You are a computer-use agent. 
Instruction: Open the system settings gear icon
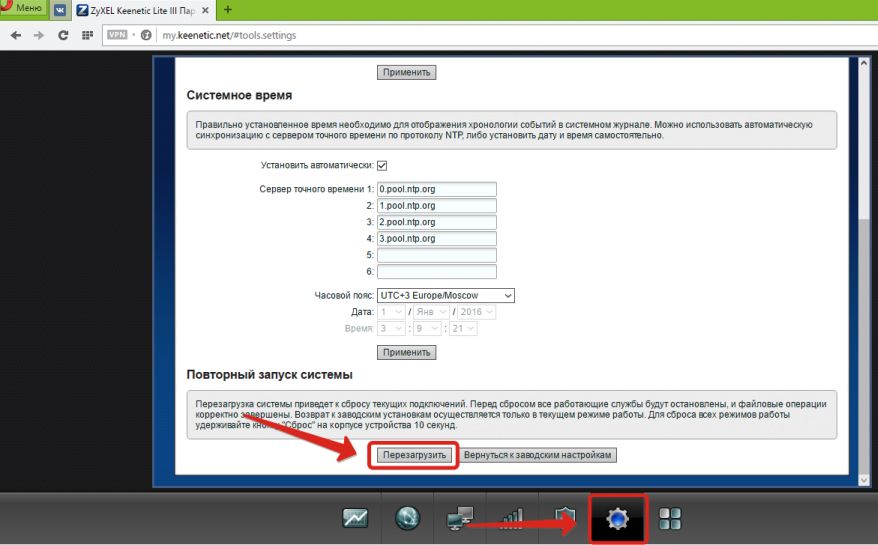click(618, 519)
